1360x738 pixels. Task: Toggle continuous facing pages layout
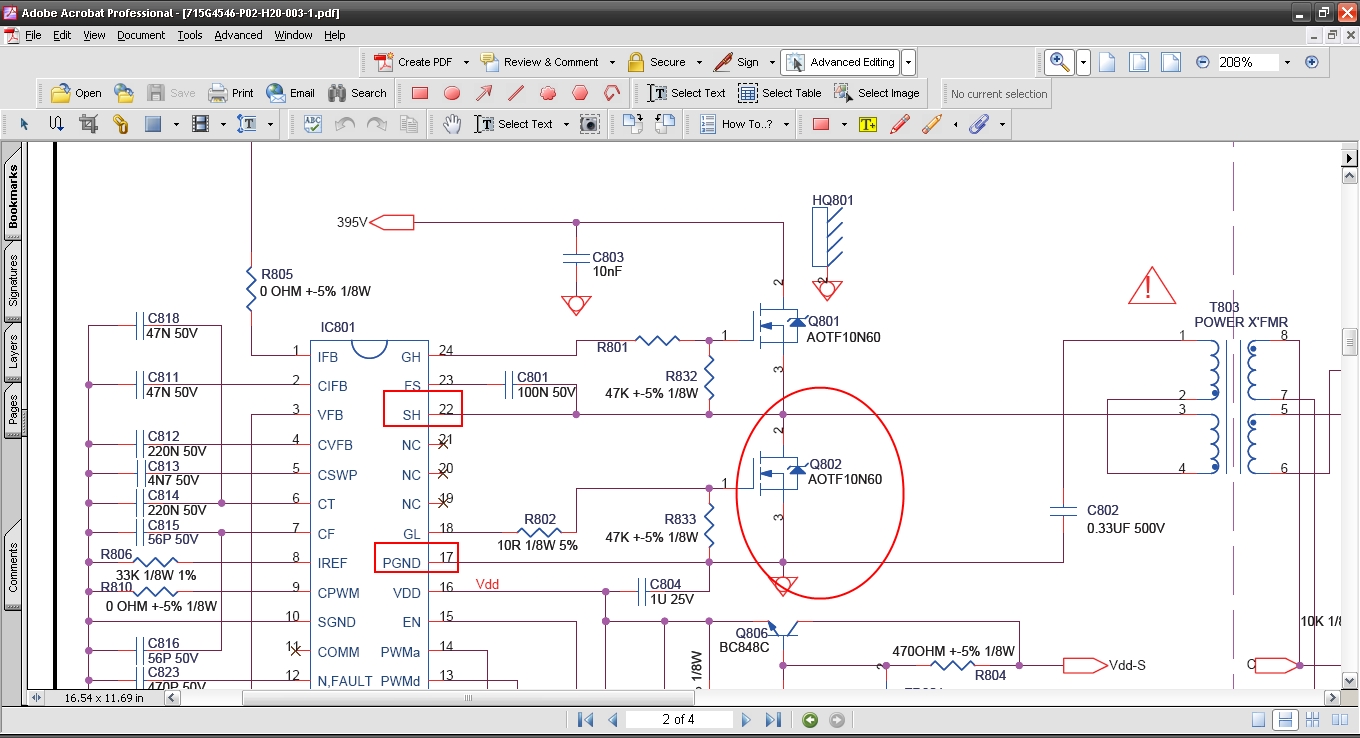[x=1312, y=720]
